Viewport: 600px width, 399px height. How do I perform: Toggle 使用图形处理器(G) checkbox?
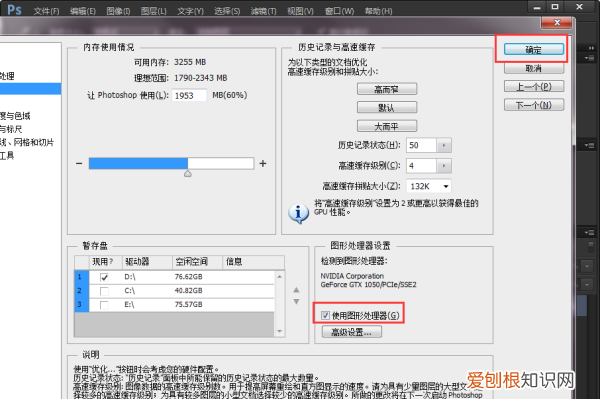click(325, 315)
